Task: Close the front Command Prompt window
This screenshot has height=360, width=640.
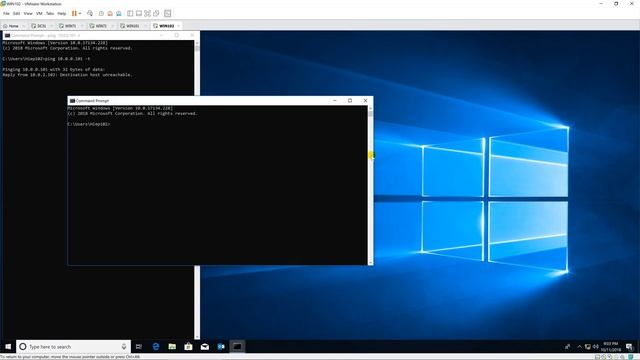Action: [365, 100]
